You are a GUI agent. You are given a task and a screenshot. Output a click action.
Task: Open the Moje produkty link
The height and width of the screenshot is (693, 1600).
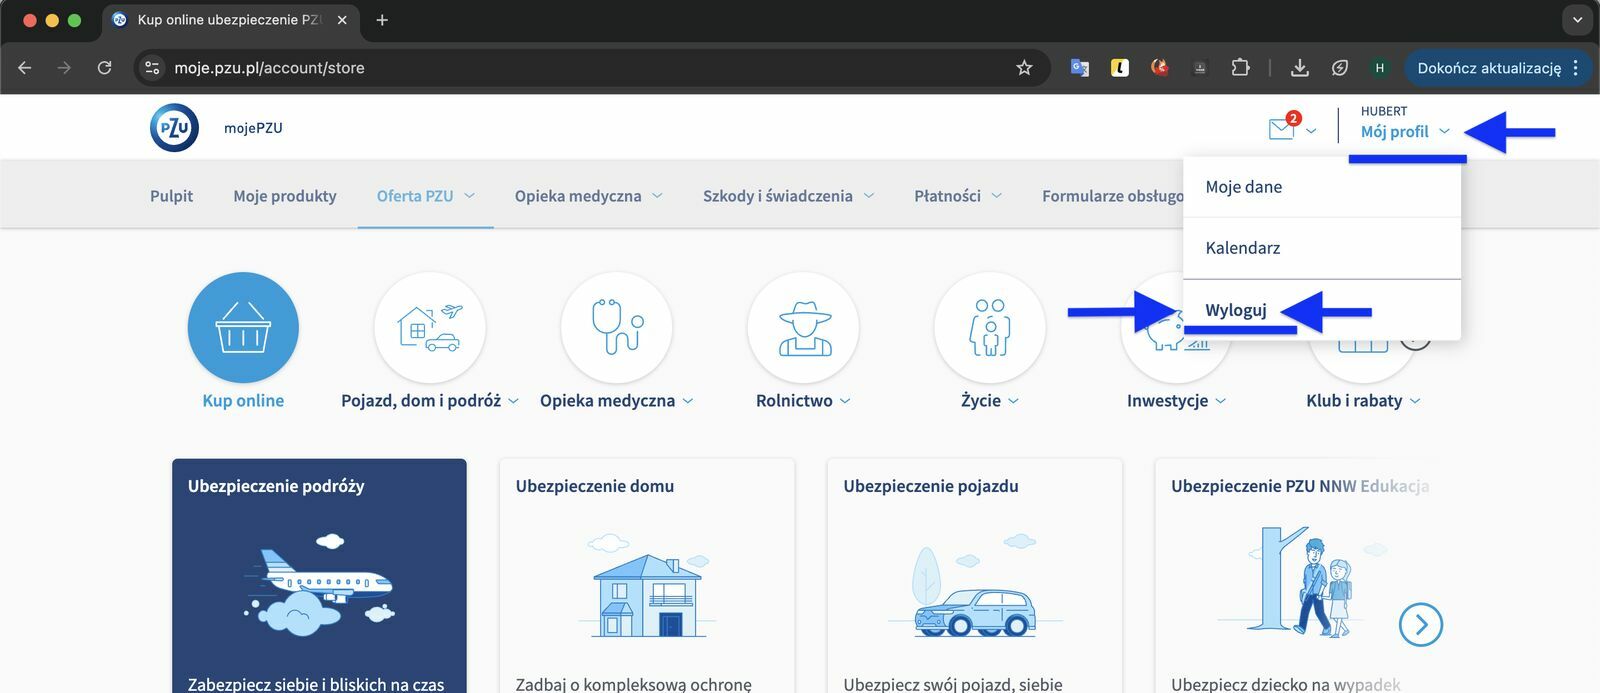click(285, 196)
